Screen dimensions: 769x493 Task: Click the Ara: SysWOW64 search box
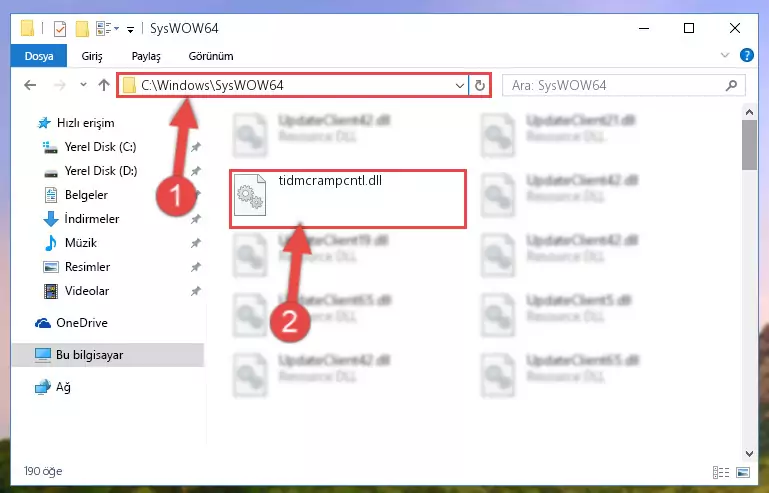coord(624,85)
